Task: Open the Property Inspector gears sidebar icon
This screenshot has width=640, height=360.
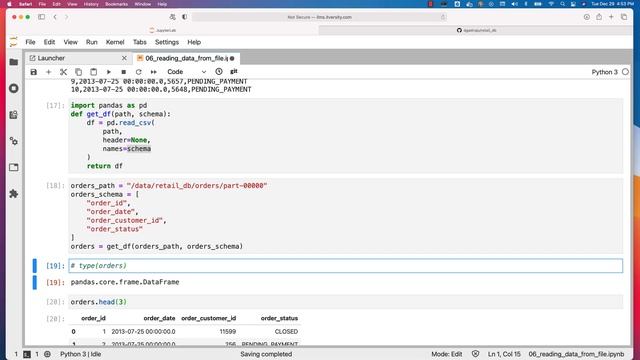Action: 13,141
